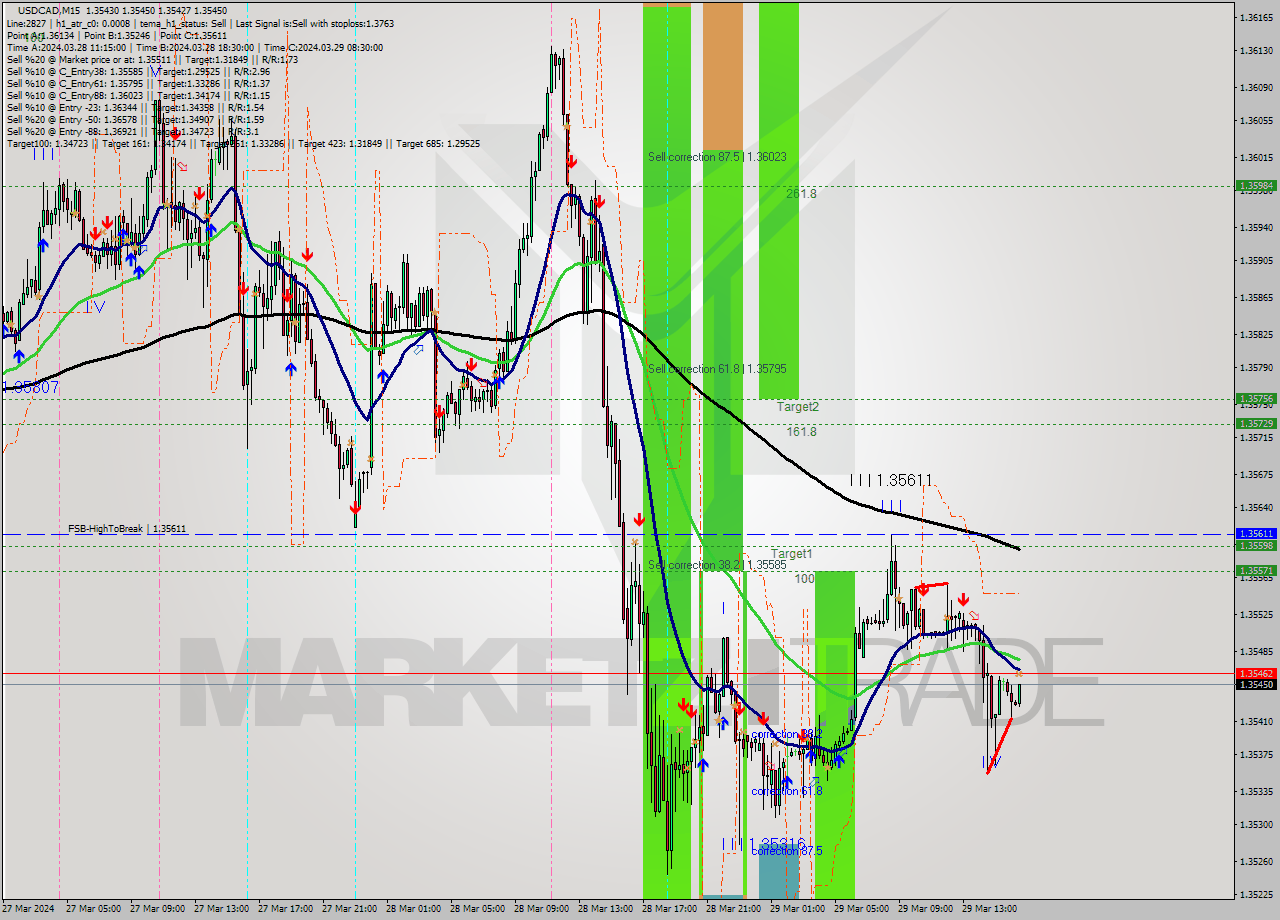This screenshot has width=1280, height=920.
Task: Click the 1.35300 price scale value
Action: [1256, 825]
